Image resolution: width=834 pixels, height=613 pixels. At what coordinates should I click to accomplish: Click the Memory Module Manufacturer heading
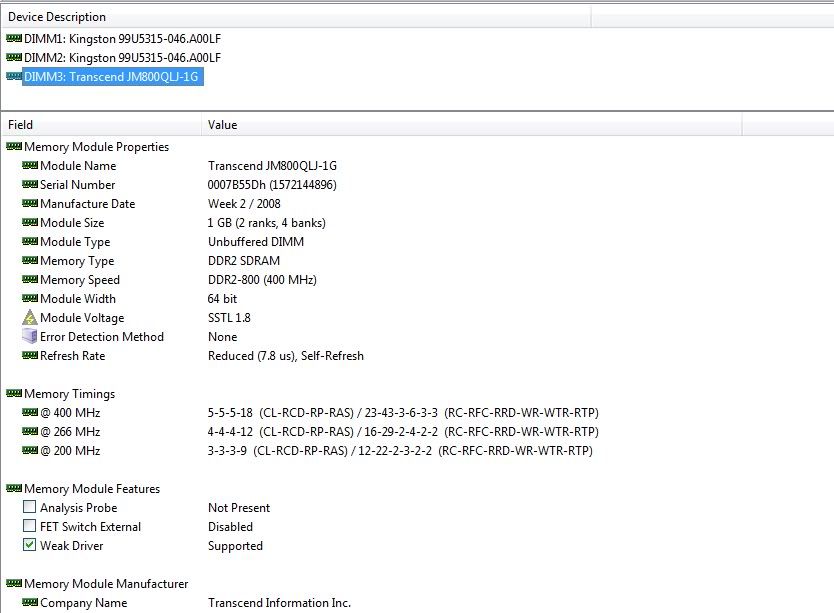coord(106,584)
